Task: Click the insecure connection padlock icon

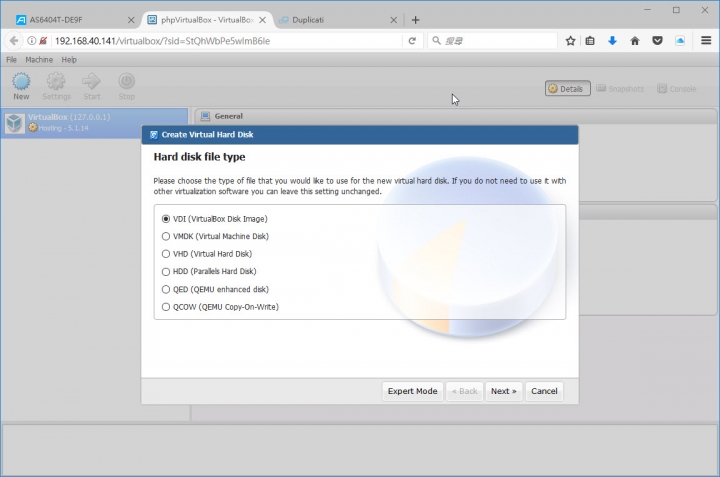Action: pos(43,41)
